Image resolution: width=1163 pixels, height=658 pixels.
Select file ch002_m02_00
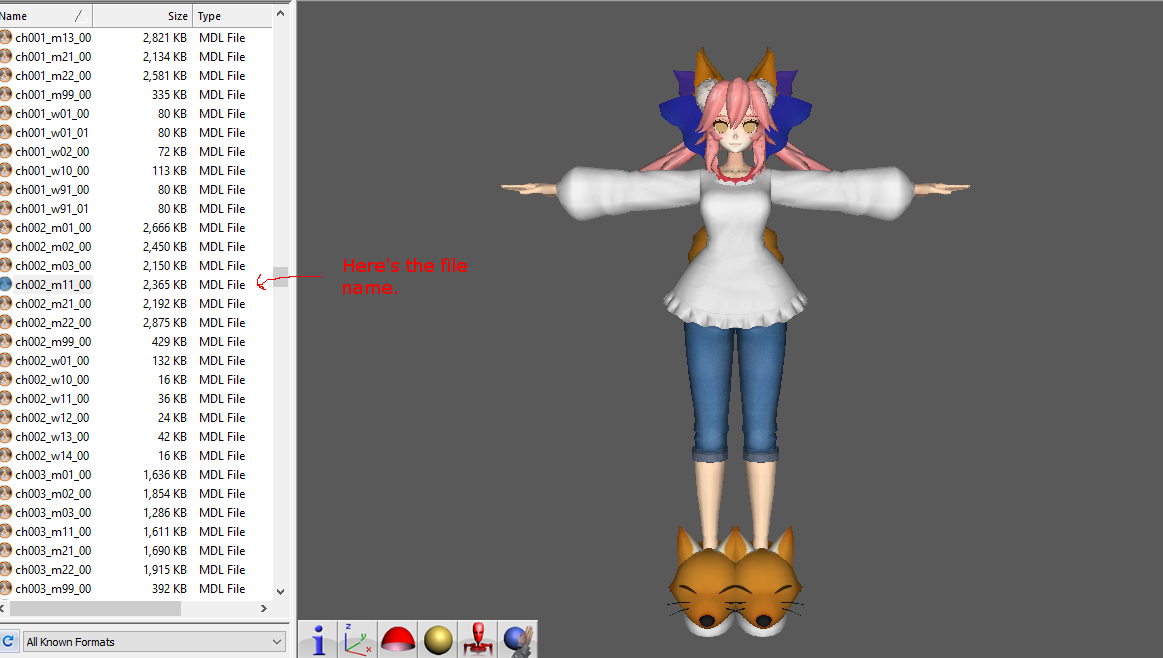coord(53,246)
